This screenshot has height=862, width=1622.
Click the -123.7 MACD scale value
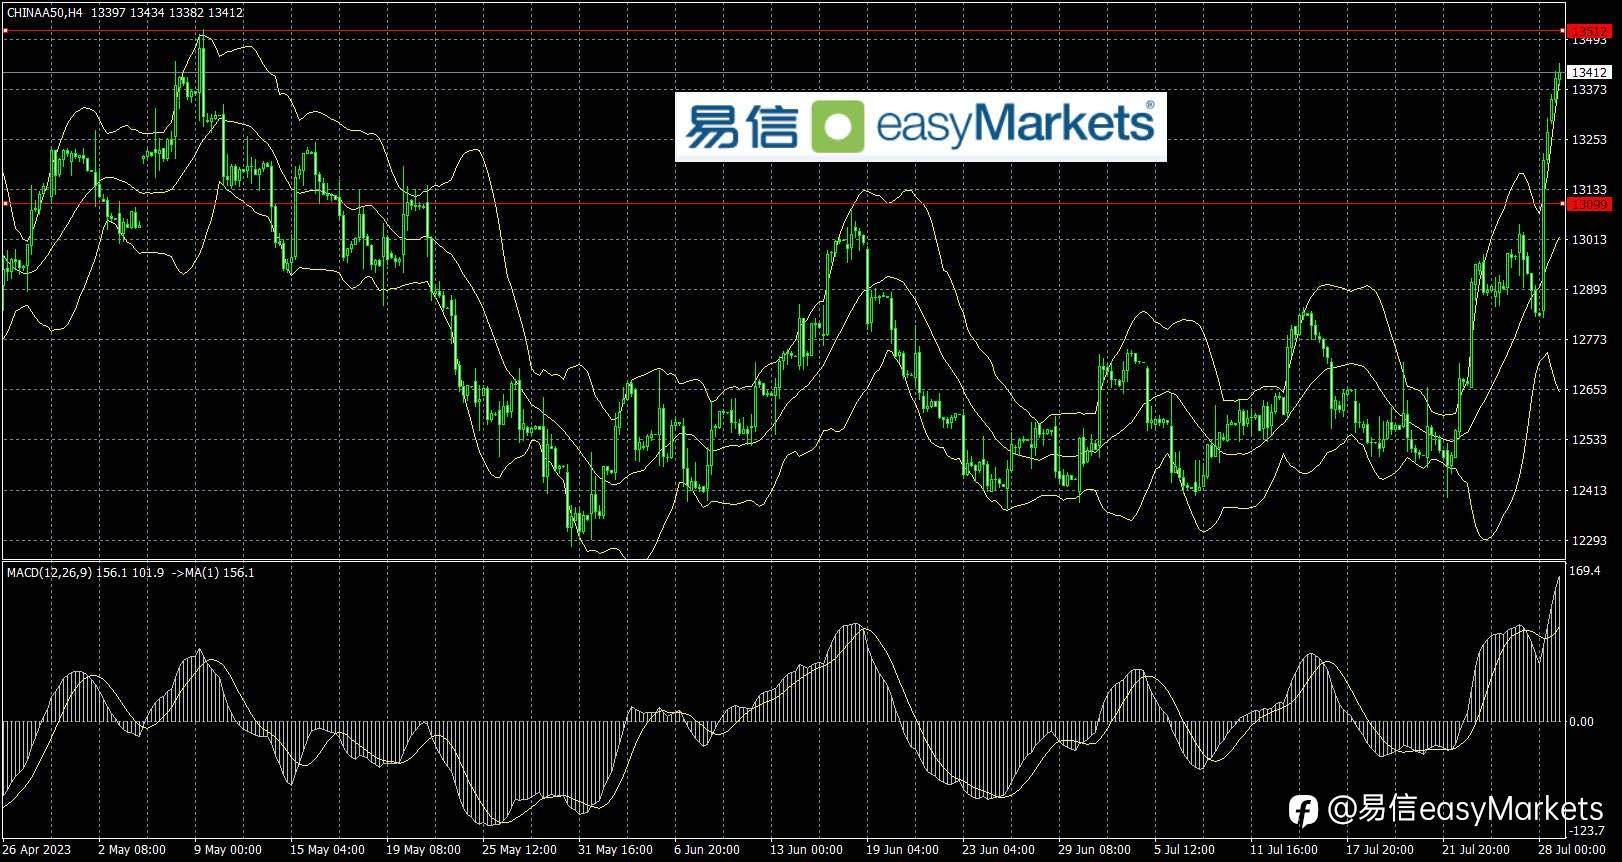point(1587,831)
